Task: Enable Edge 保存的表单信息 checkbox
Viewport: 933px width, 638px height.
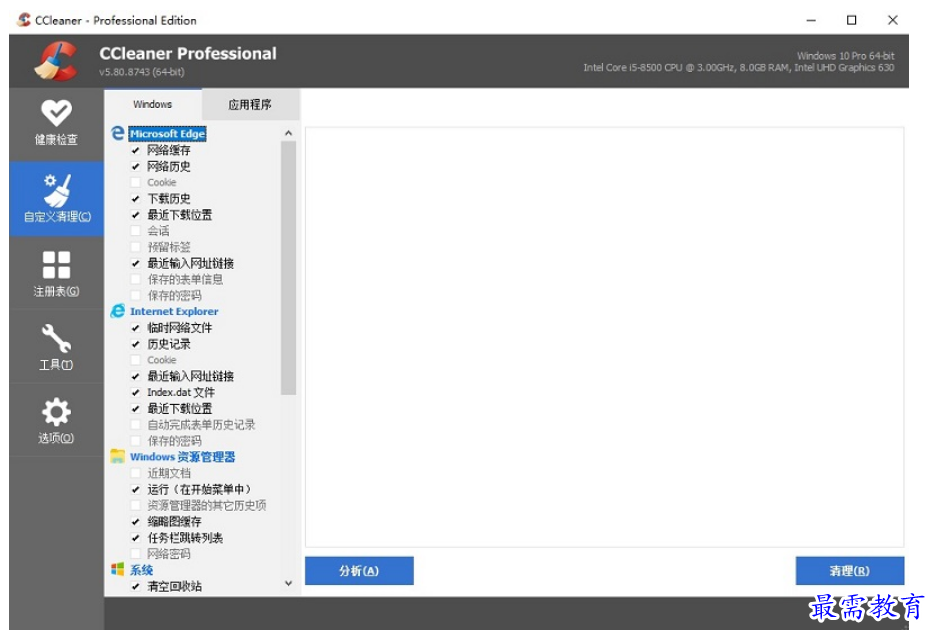Action: (136, 279)
